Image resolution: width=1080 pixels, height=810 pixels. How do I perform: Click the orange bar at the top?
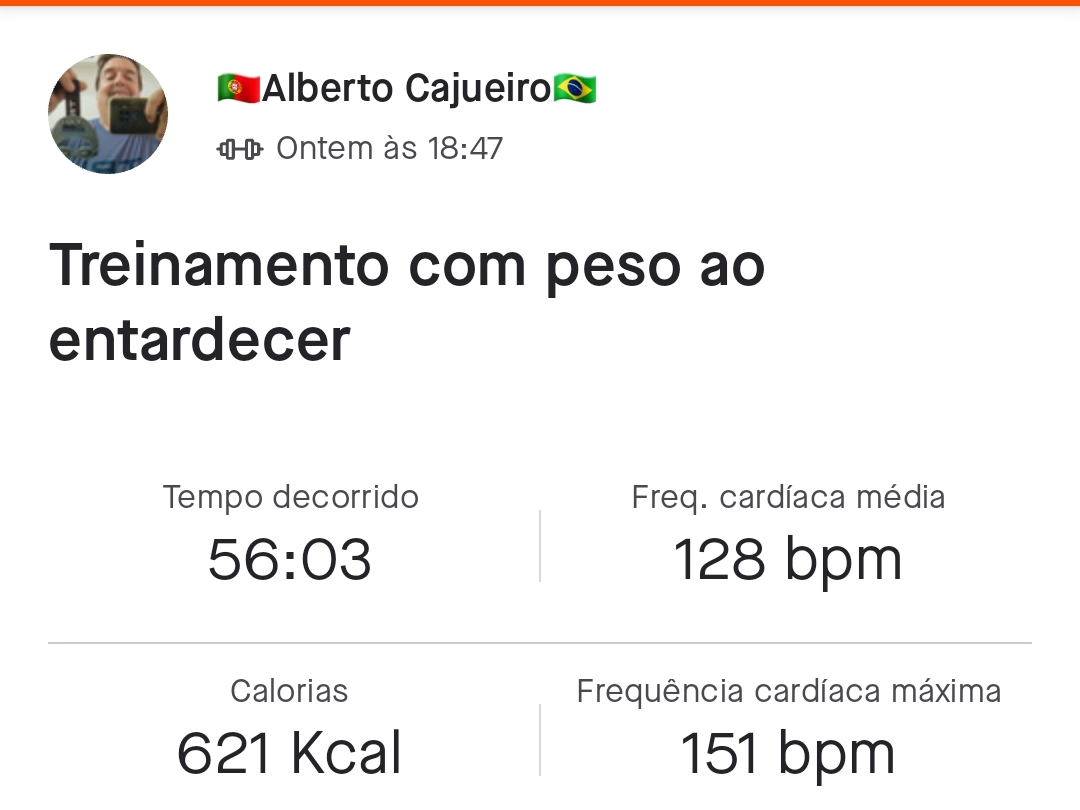tap(540, 3)
